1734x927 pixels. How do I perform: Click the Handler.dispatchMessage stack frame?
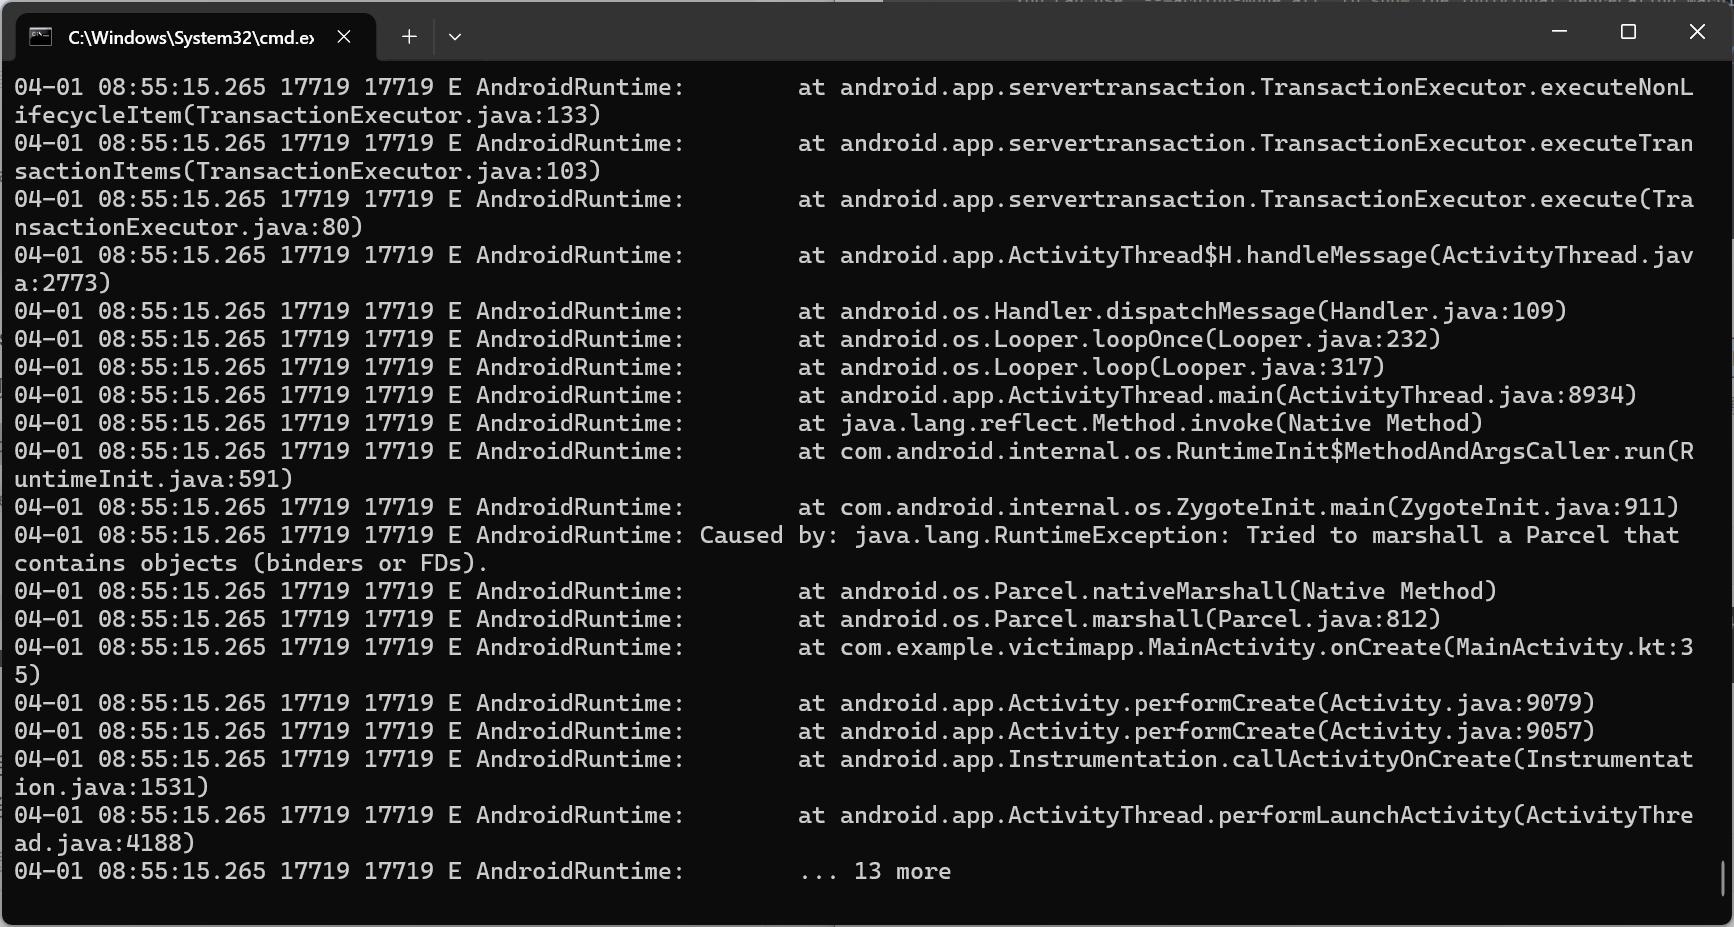pyautogui.click(x=1203, y=311)
